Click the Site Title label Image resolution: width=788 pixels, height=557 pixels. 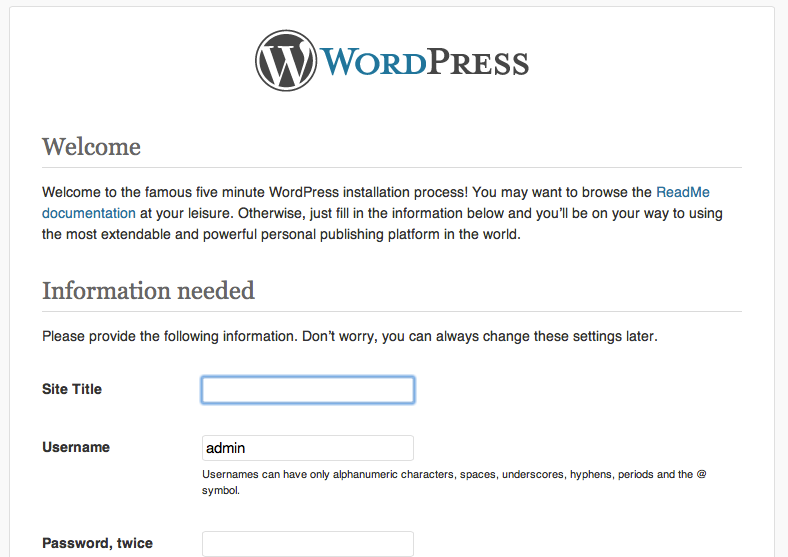pos(72,389)
